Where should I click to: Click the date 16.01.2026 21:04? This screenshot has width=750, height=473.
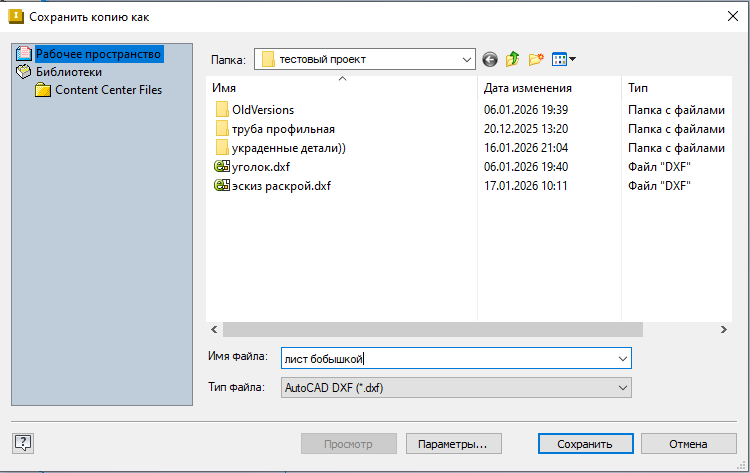coord(526,148)
